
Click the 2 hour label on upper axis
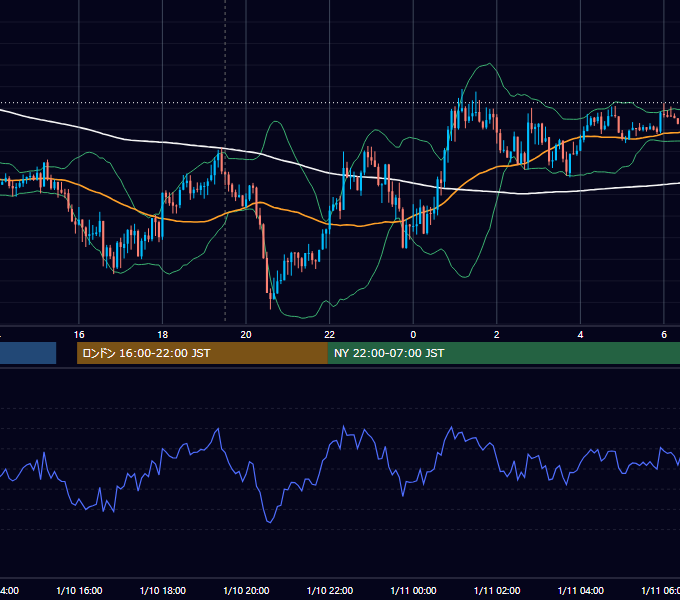497,335
